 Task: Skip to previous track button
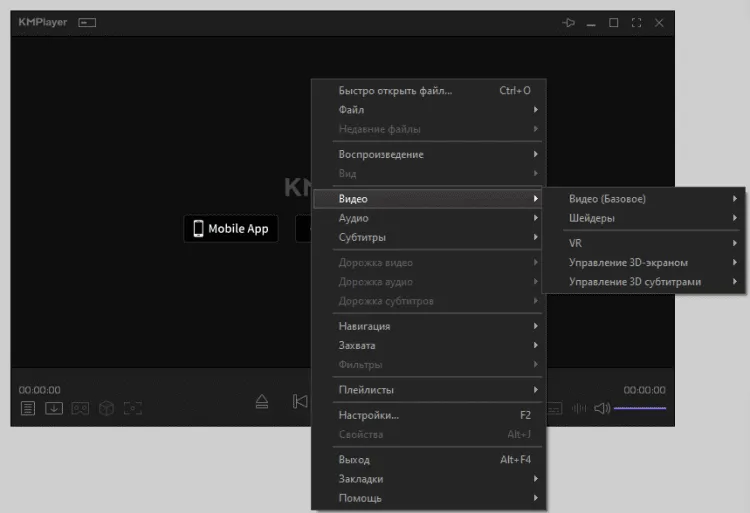tap(300, 402)
